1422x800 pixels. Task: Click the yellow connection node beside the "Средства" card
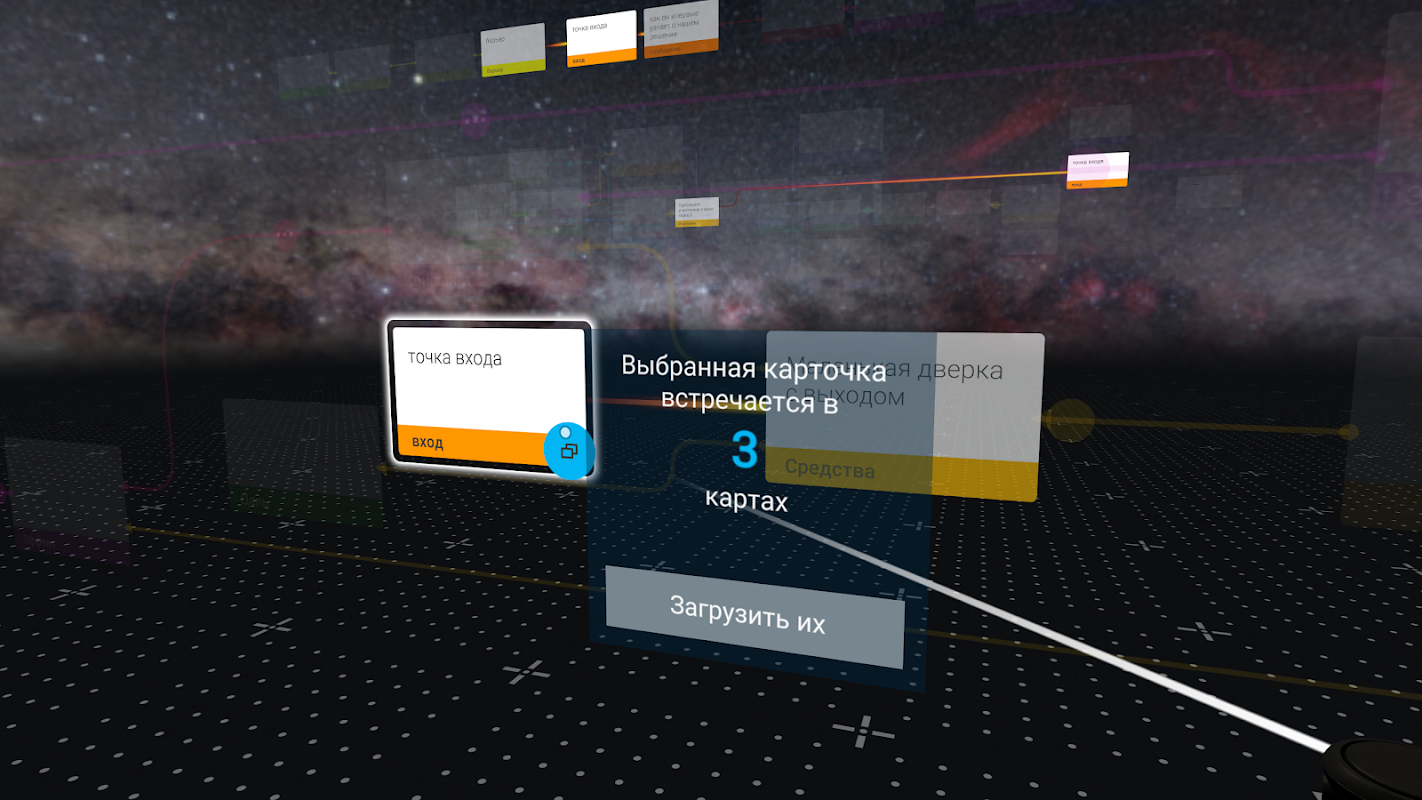point(1070,420)
